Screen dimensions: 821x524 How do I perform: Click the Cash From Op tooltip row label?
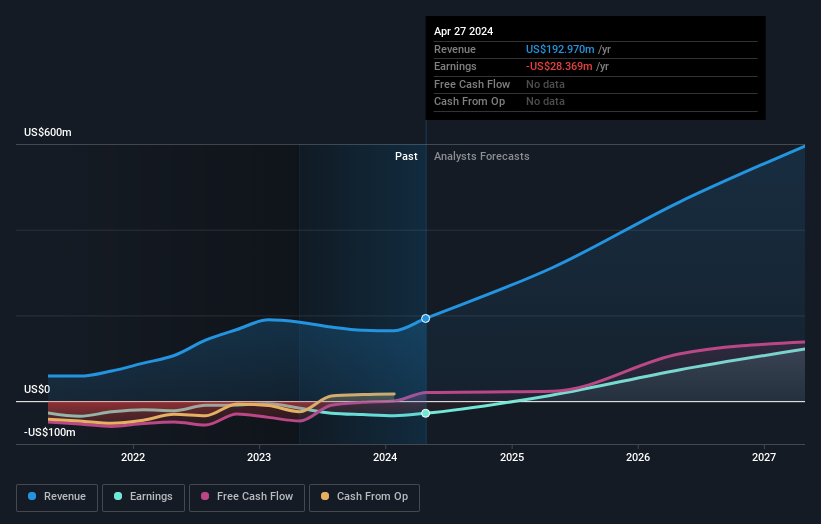pyautogui.click(x=470, y=102)
